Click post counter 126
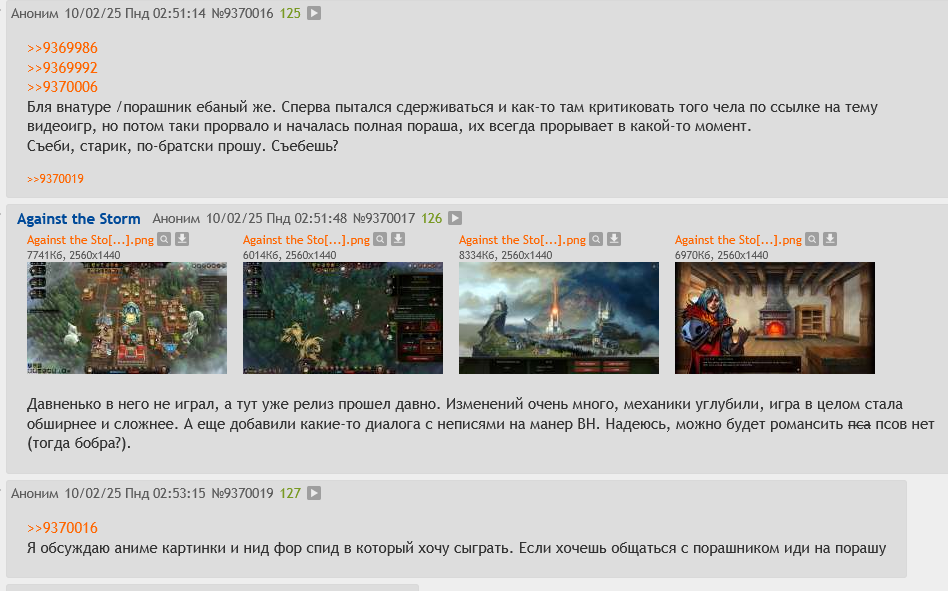This screenshot has height=591, width=948. tap(432, 218)
